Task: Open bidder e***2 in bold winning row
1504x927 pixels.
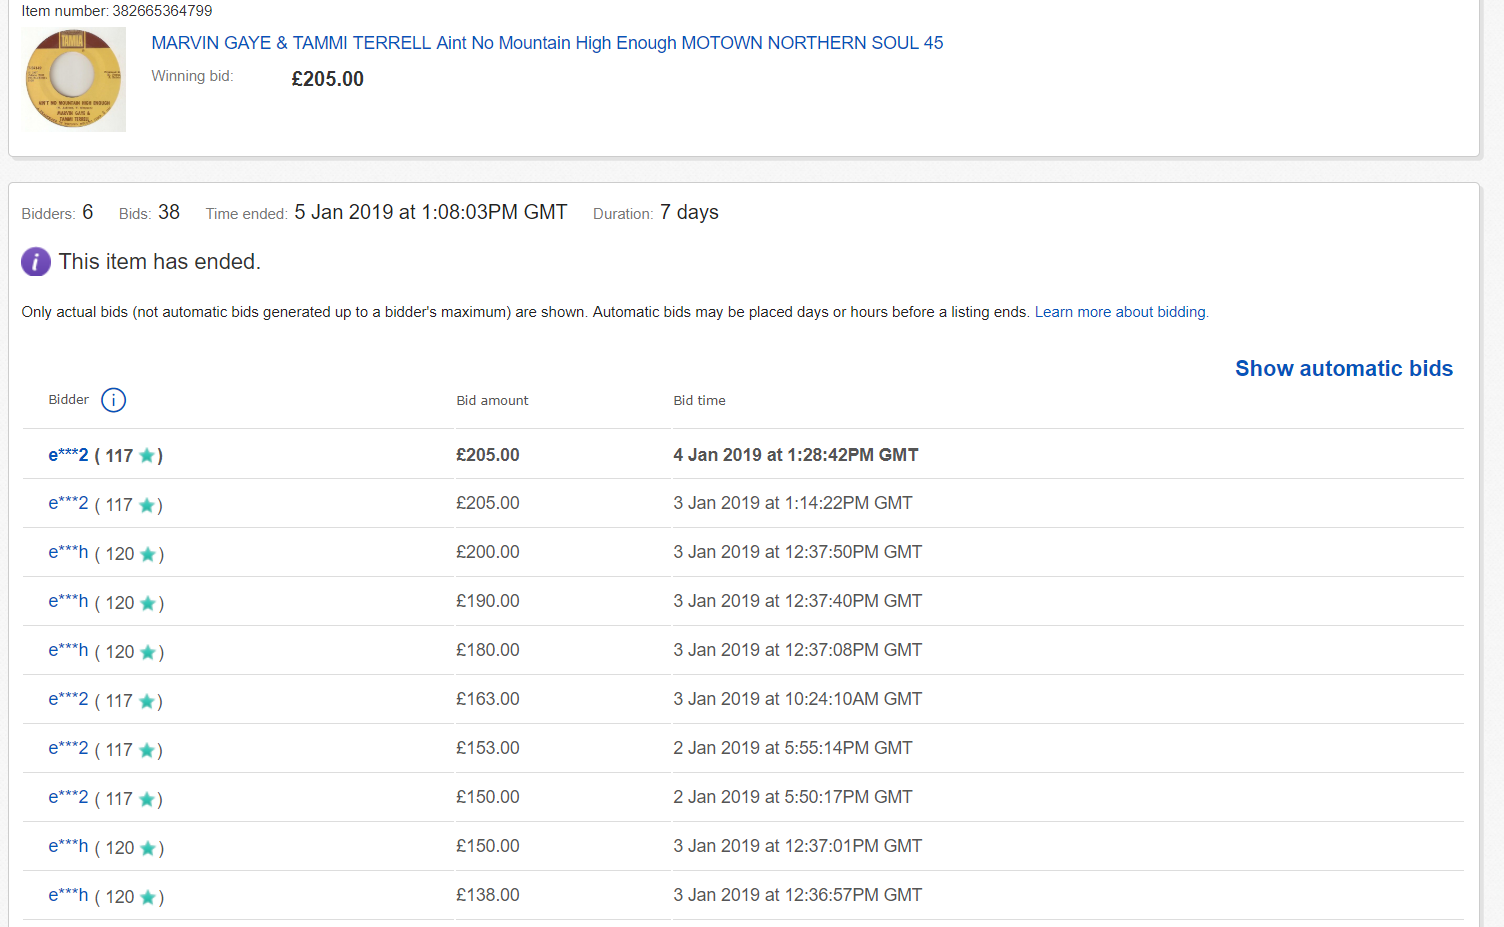Action: tap(68, 455)
